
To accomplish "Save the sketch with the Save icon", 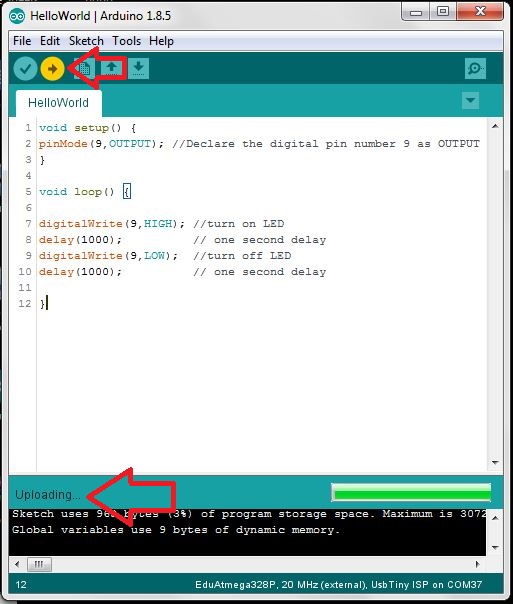I will coord(139,69).
